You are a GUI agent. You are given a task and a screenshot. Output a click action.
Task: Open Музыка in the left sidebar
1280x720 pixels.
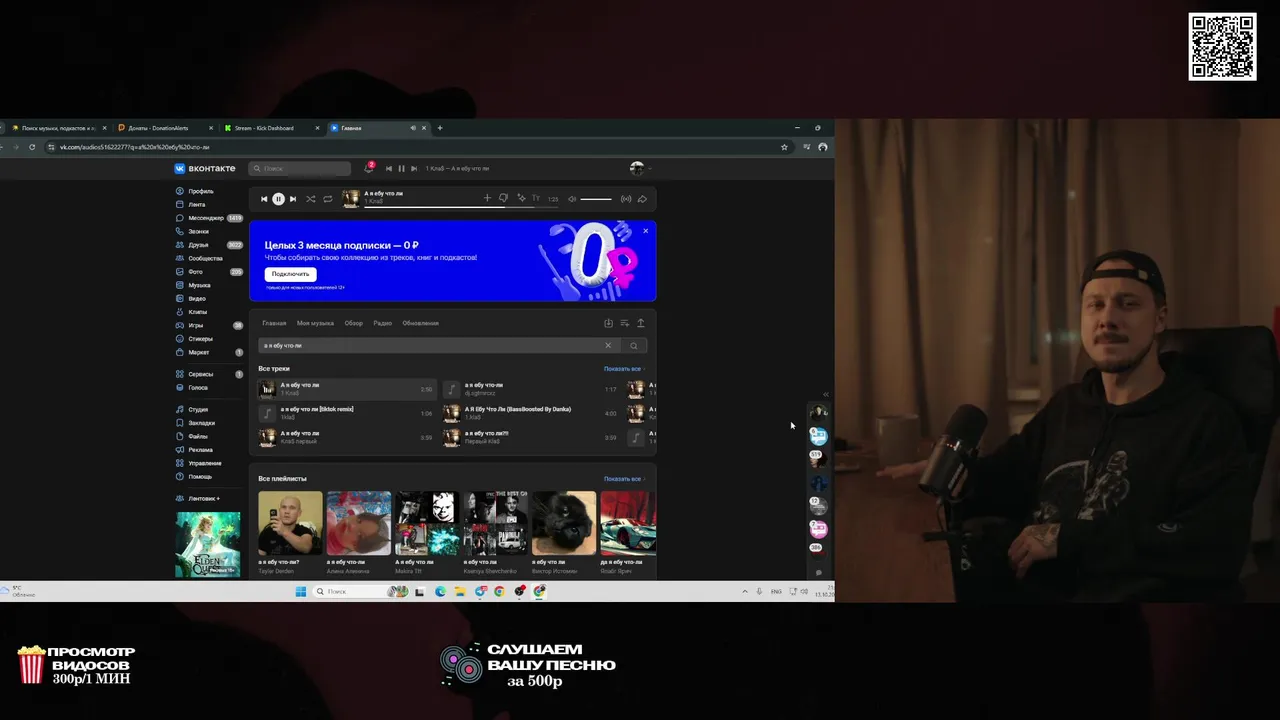pos(193,285)
